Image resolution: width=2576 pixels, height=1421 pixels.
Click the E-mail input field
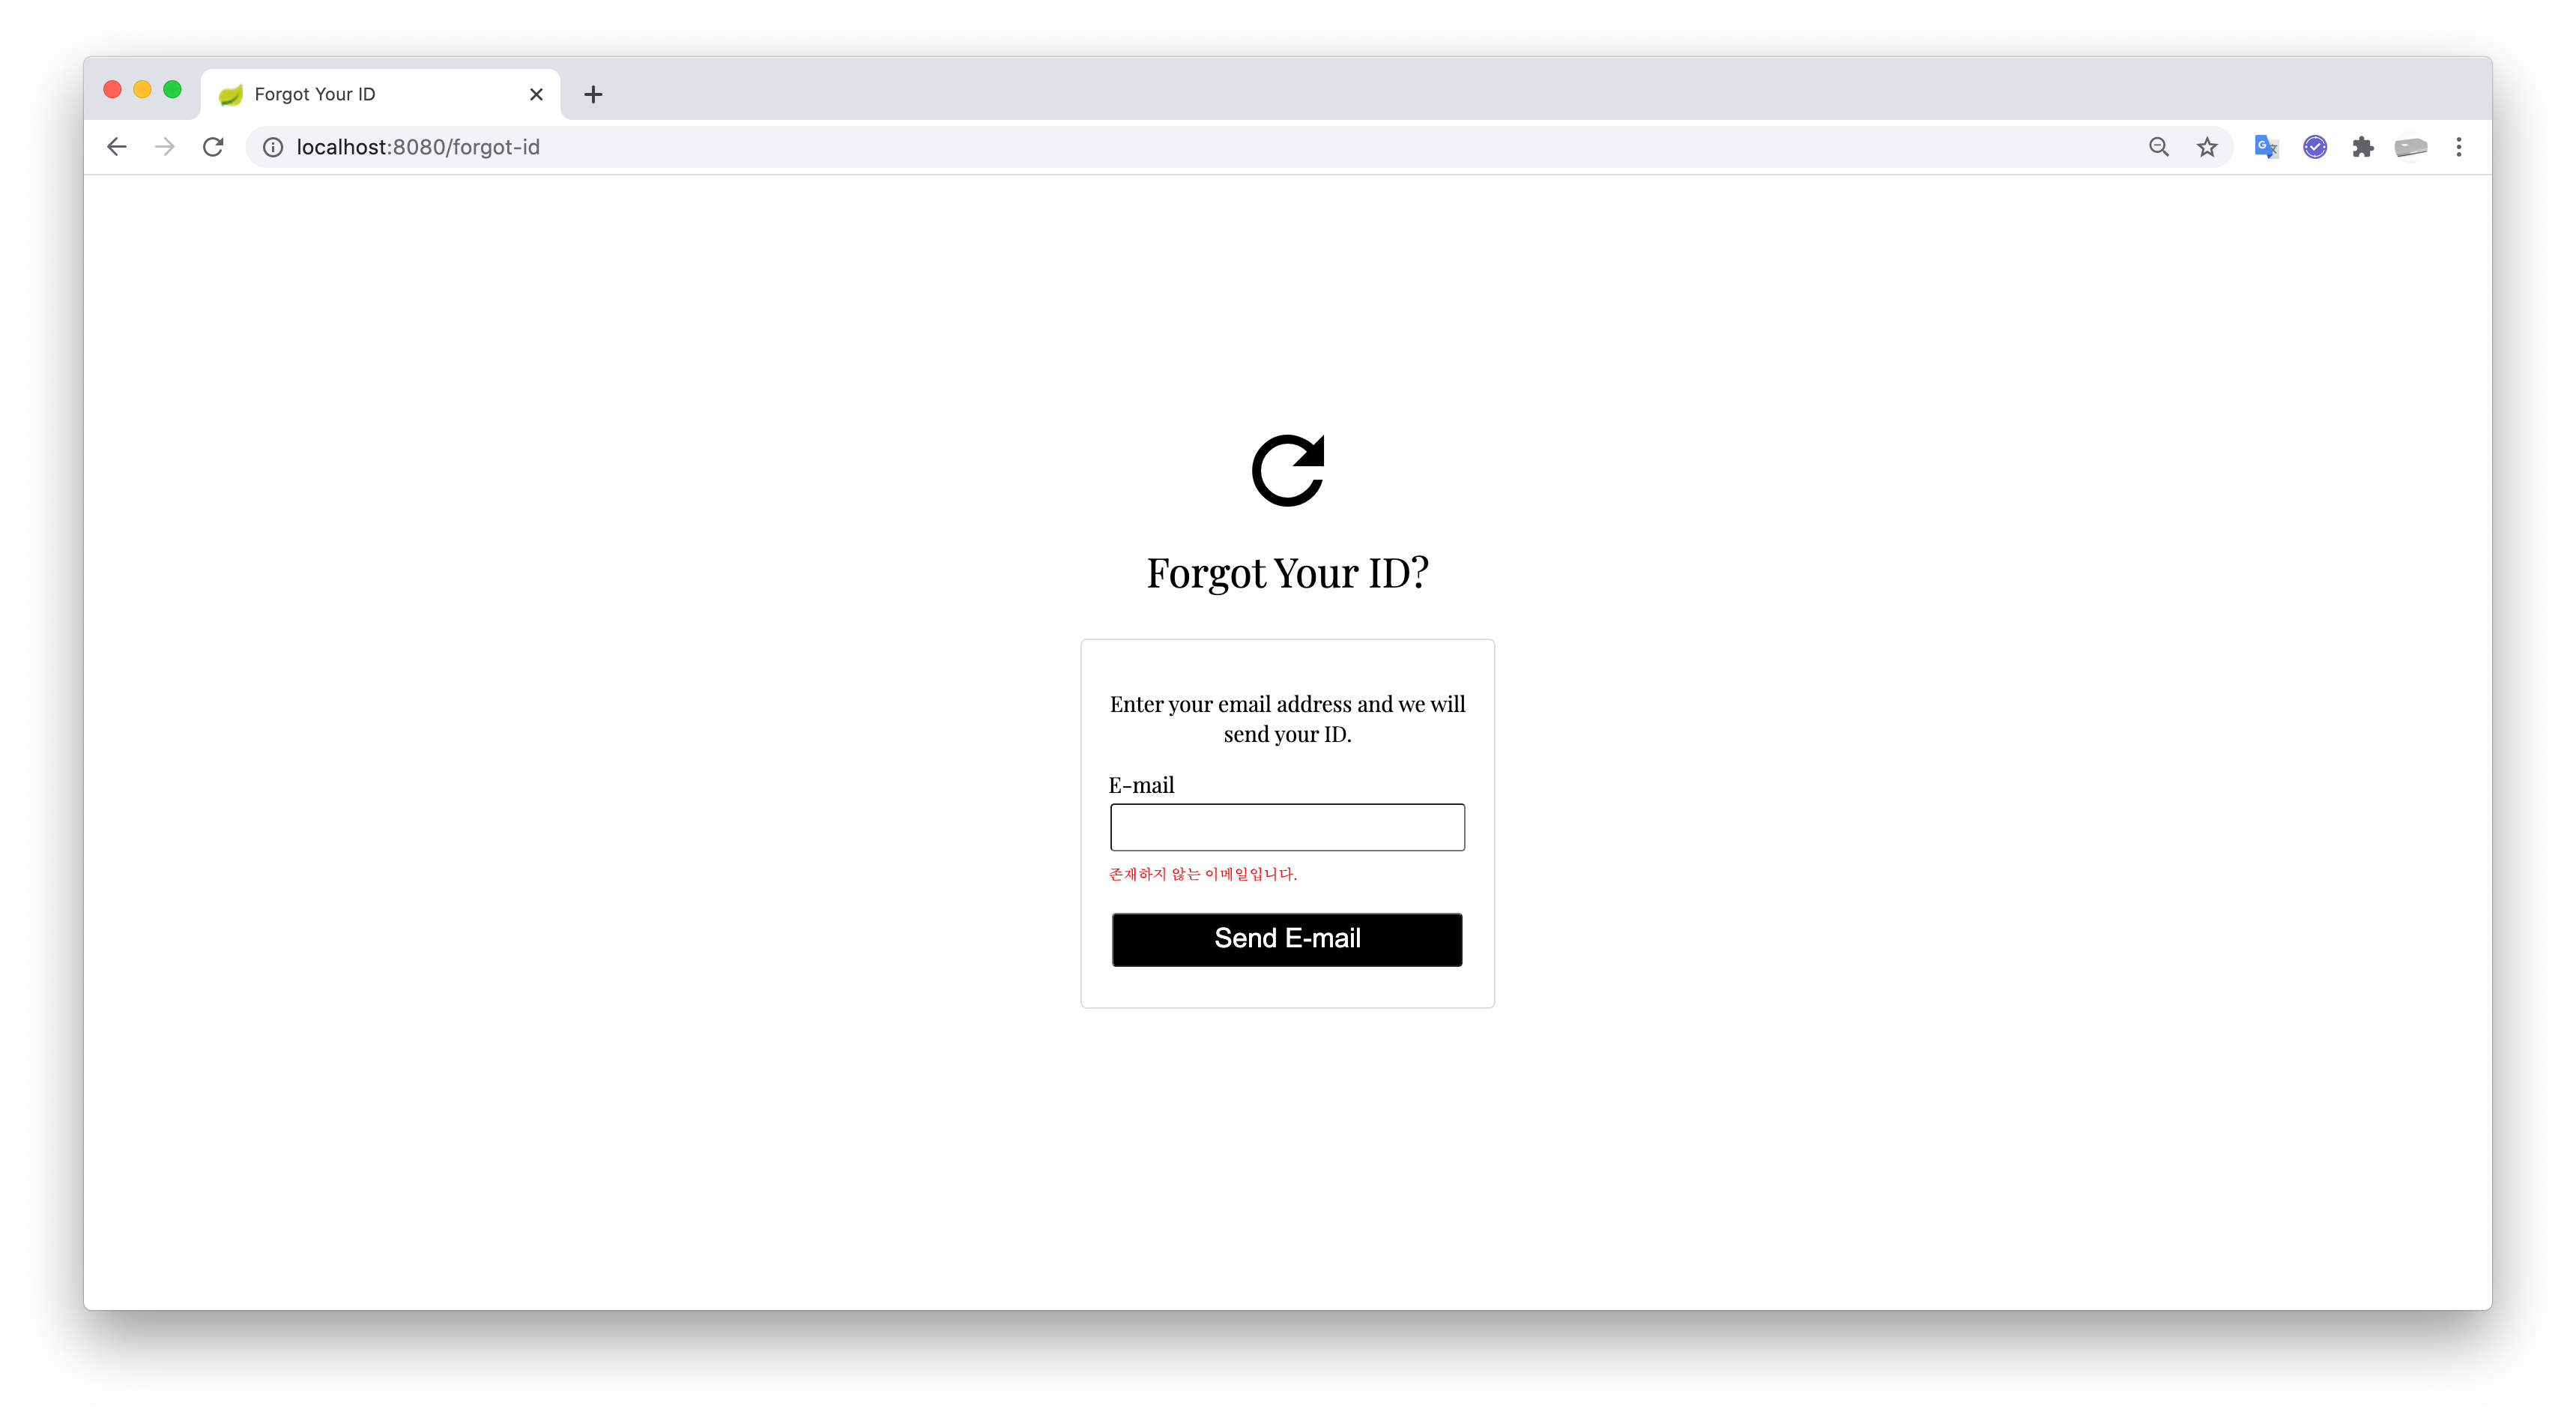click(x=1287, y=826)
